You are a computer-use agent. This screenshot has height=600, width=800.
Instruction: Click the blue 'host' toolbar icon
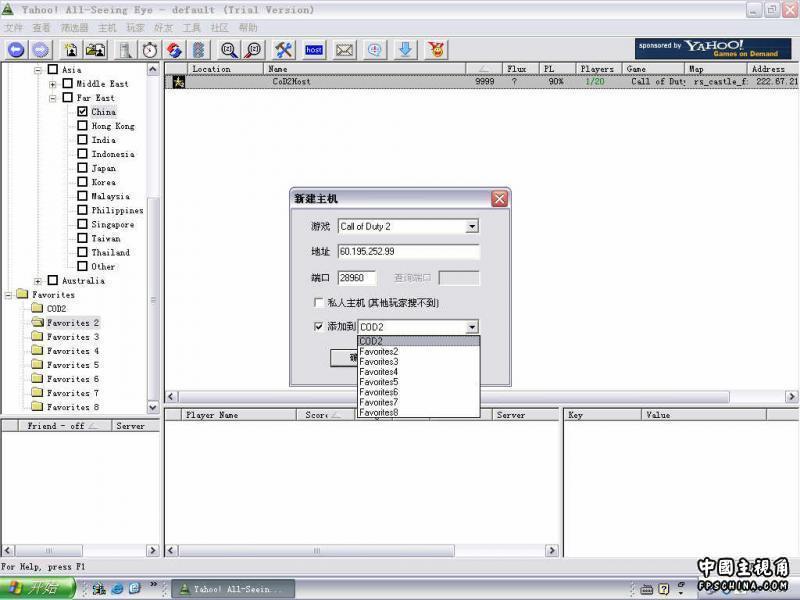click(x=314, y=49)
